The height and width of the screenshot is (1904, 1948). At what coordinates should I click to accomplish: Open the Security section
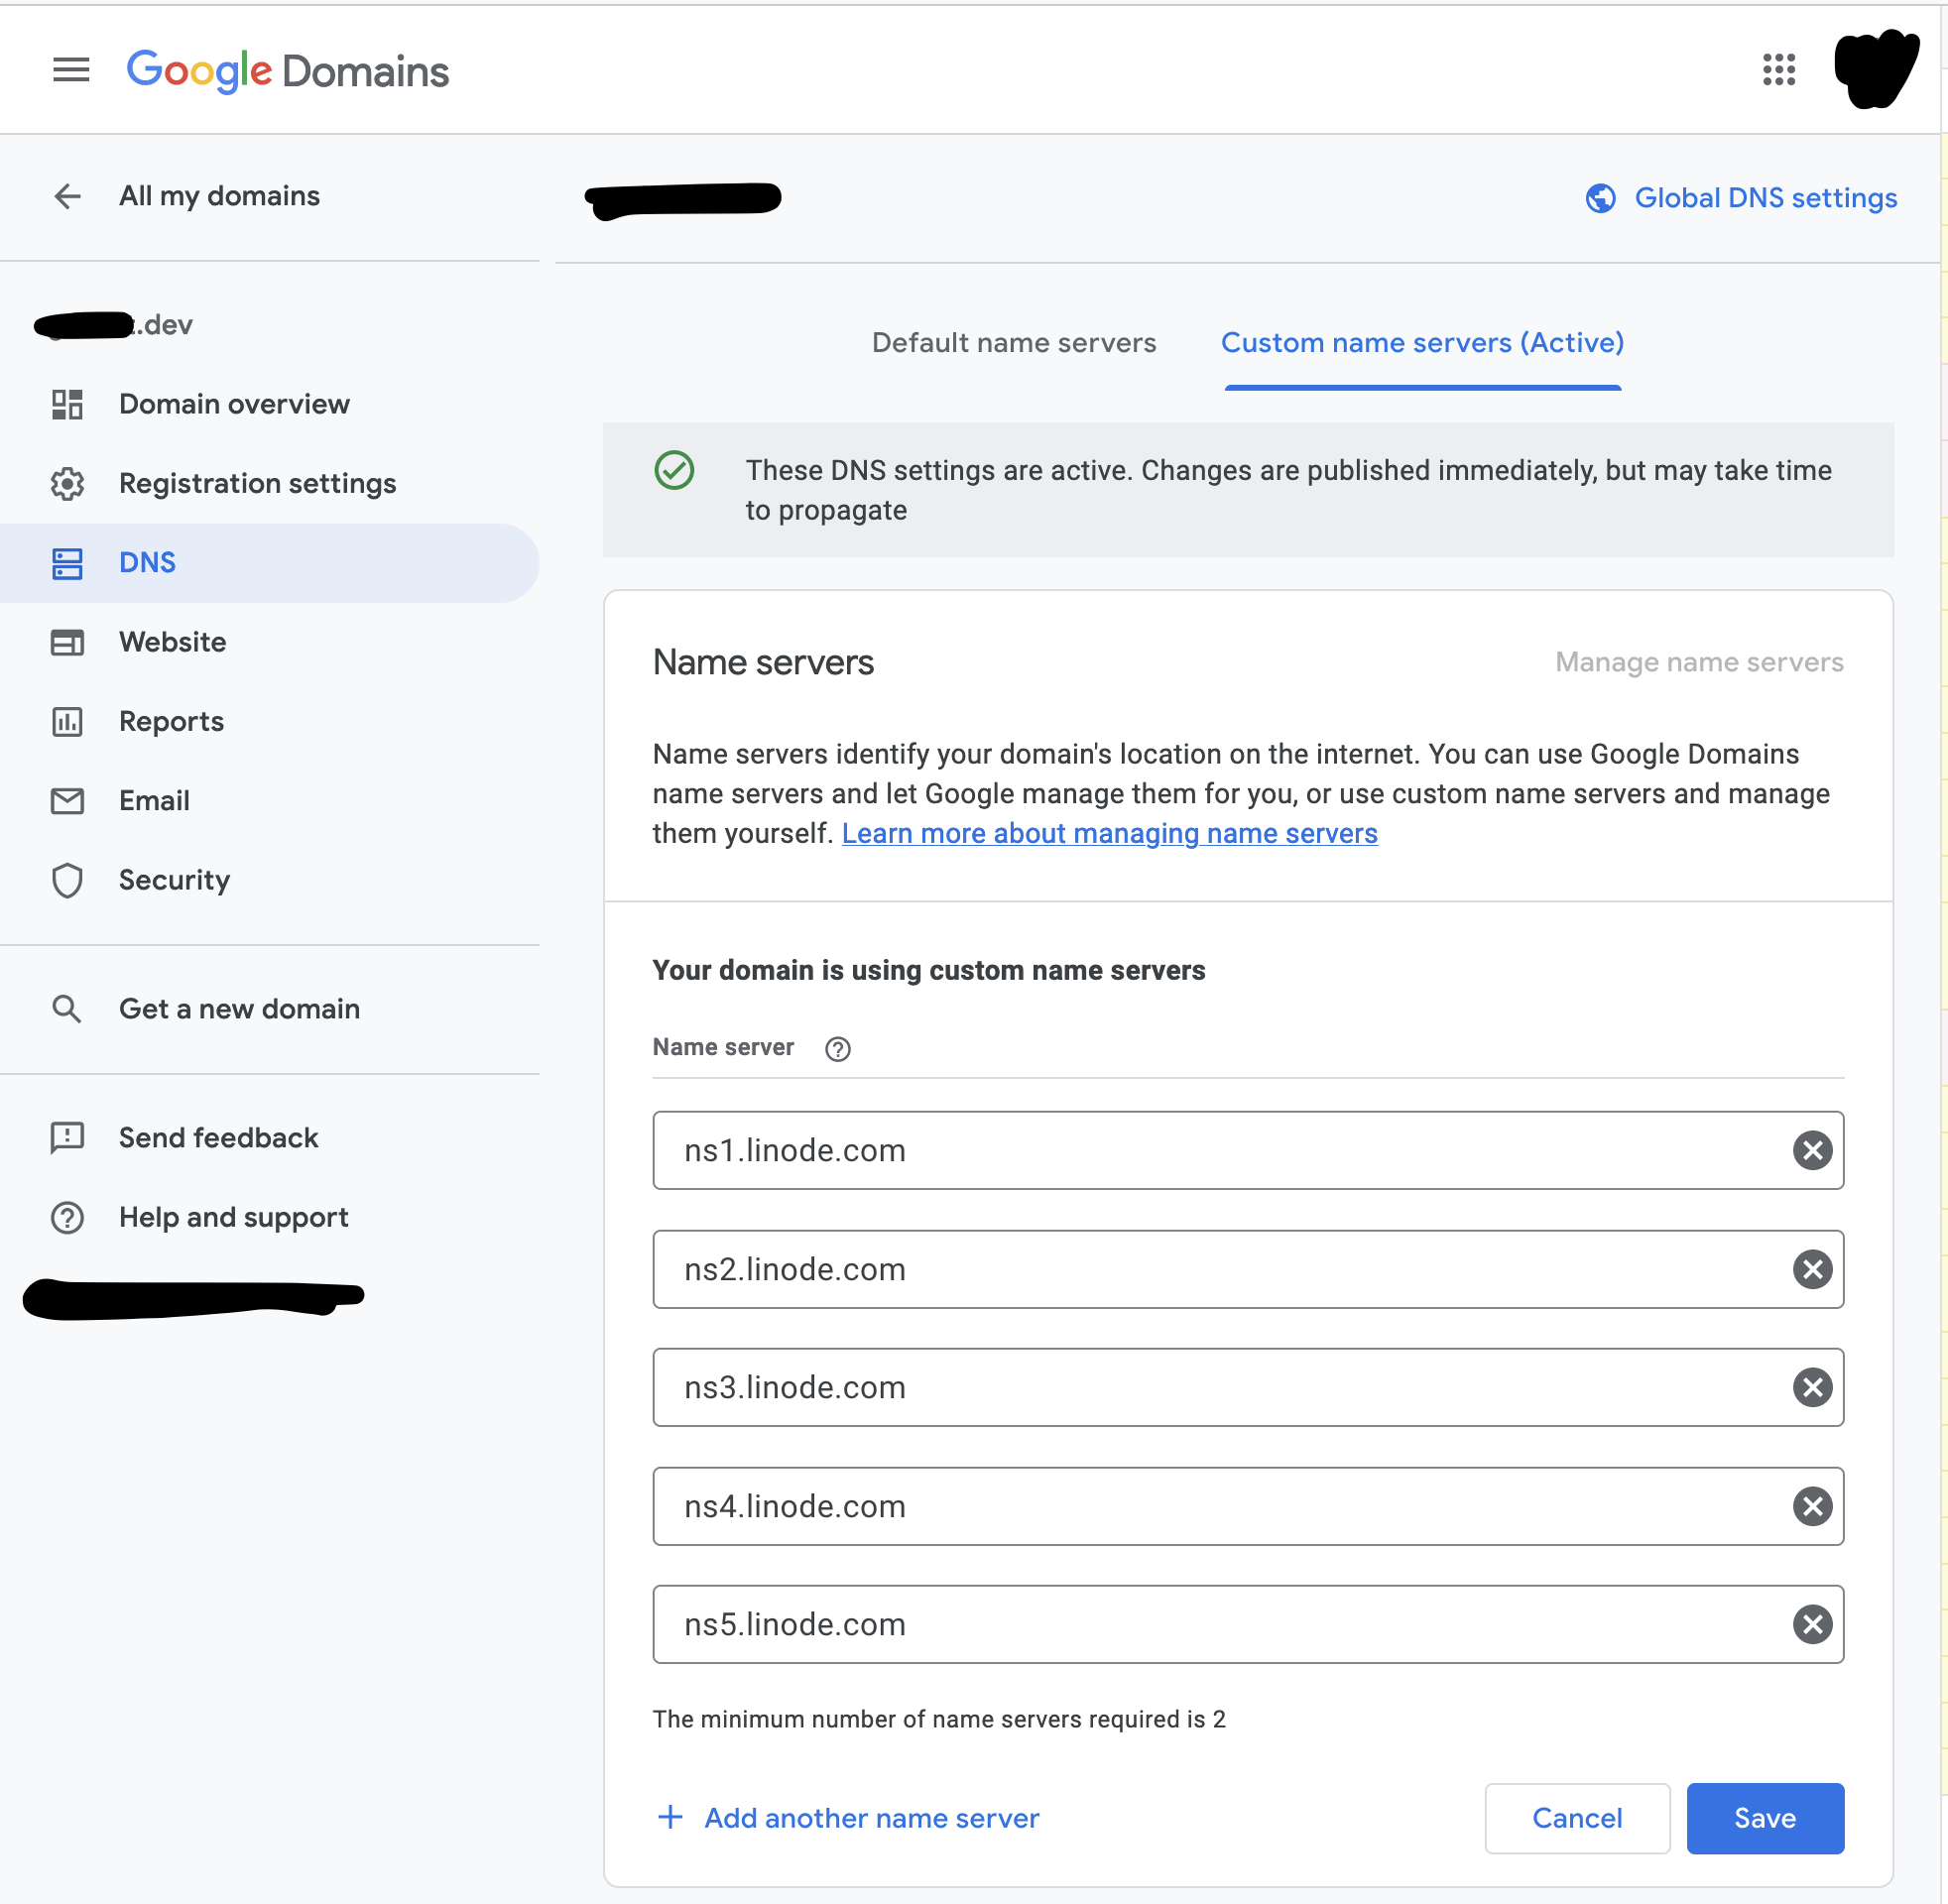pos(174,880)
